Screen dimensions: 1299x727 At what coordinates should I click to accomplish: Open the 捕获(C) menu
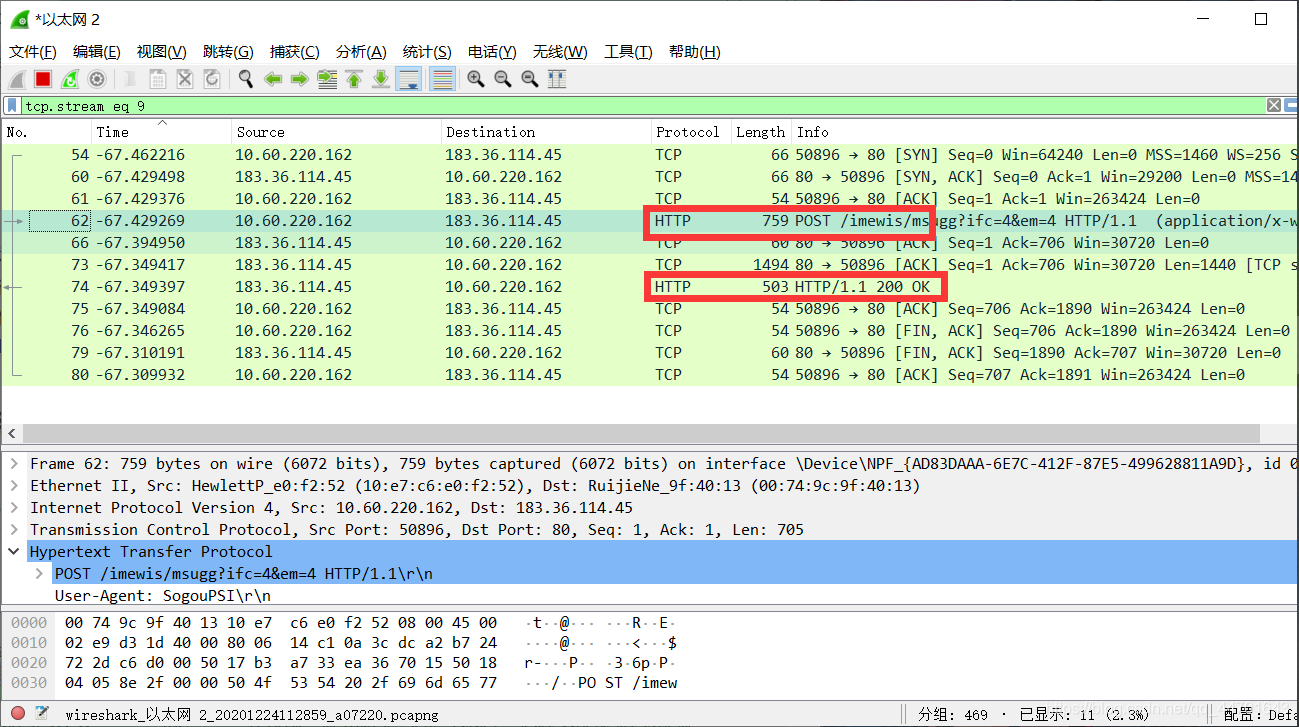pyautogui.click(x=295, y=52)
